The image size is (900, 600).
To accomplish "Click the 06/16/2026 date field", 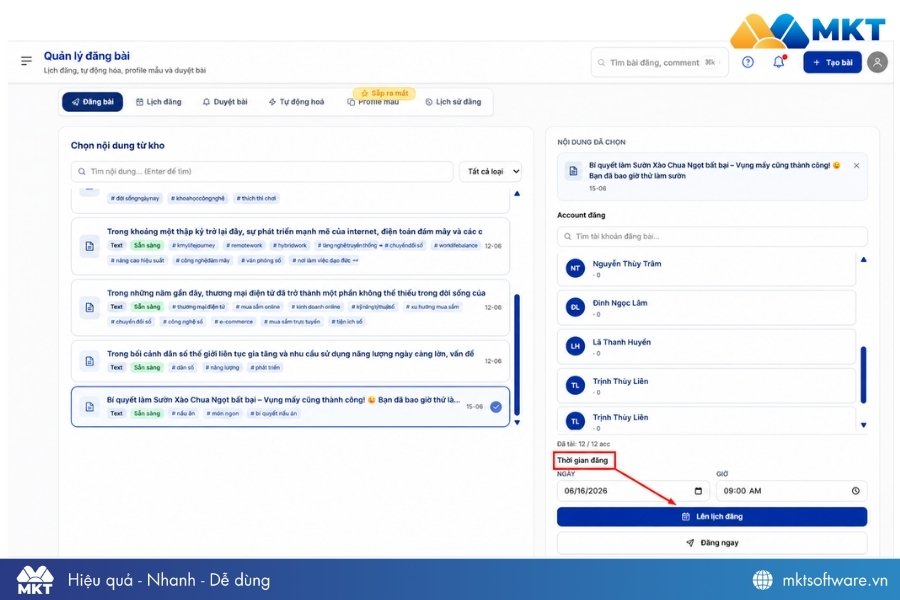I will click(633, 491).
